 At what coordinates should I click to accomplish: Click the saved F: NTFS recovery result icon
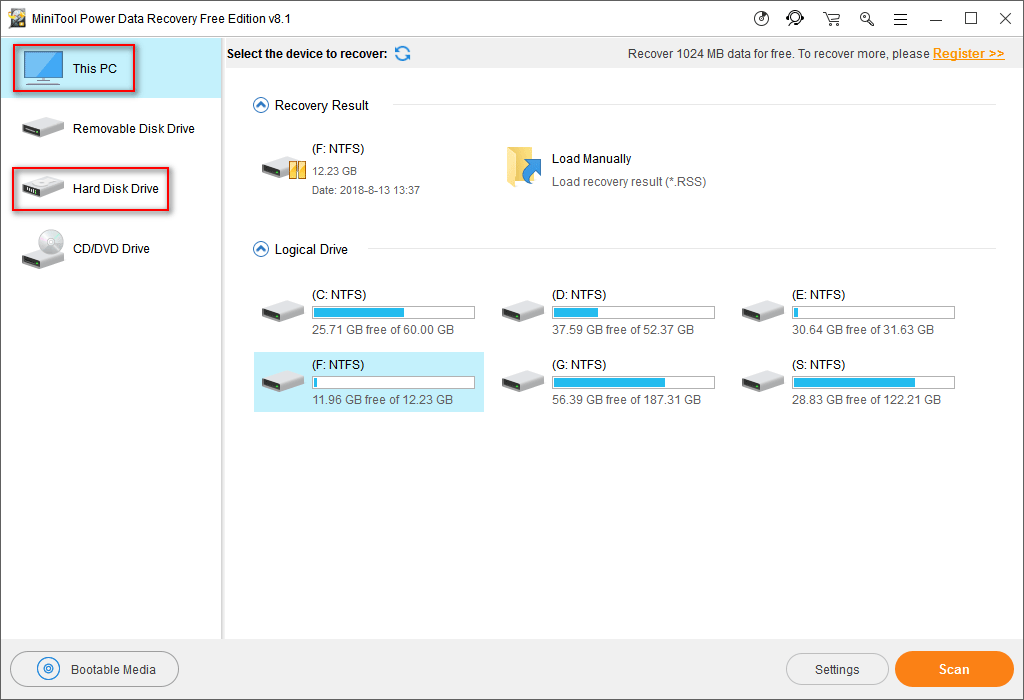[284, 168]
